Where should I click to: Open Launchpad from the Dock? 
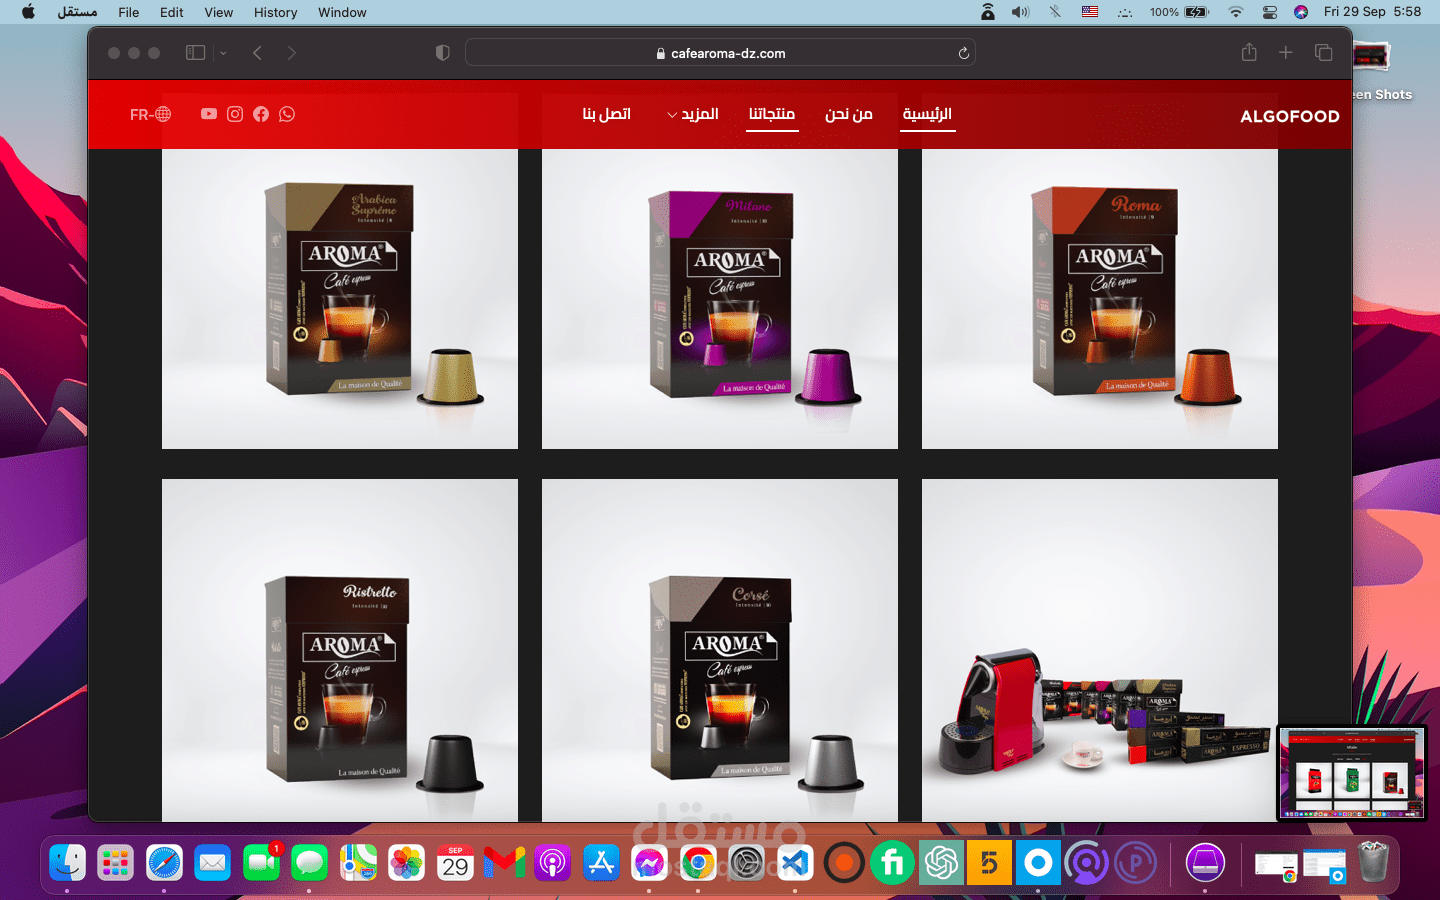pos(116,863)
